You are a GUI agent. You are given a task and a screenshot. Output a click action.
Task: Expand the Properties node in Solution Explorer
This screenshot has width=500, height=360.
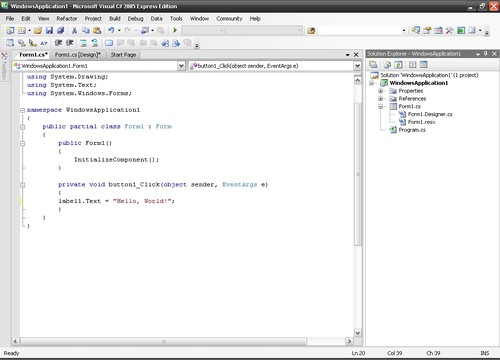pos(380,91)
